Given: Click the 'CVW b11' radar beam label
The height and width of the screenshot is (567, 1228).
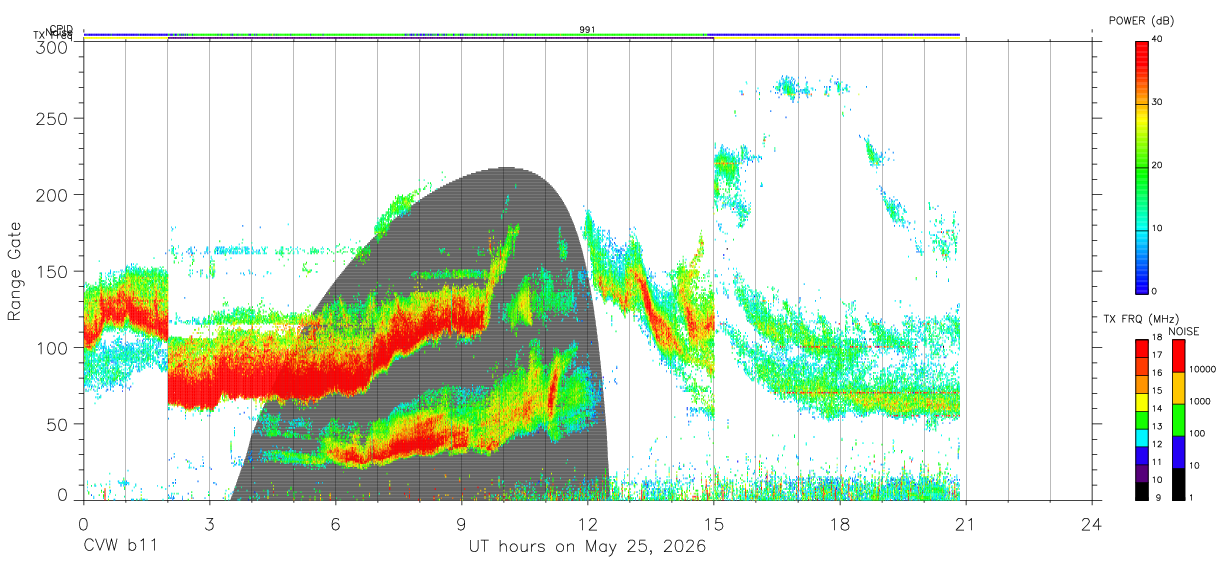Looking at the screenshot, I should (x=120, y=547).
